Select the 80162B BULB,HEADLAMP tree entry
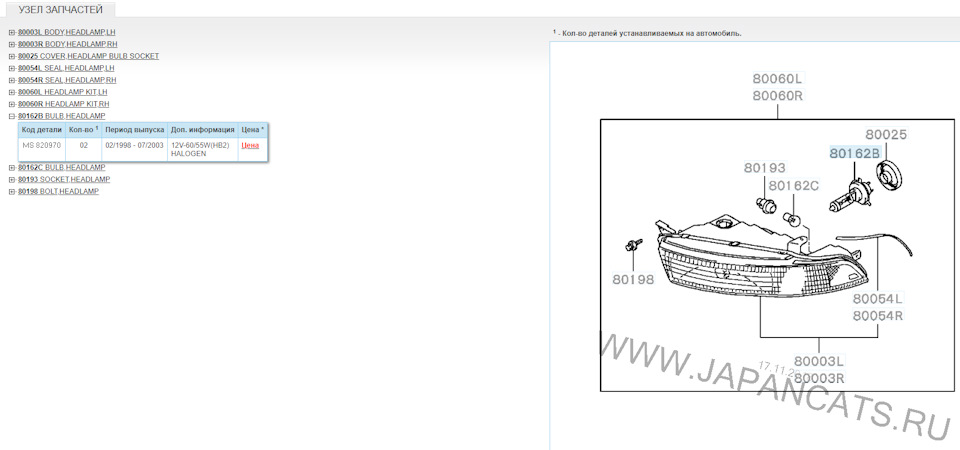The width and height of the screenshot is (960, 450). (x=61, y=116)
